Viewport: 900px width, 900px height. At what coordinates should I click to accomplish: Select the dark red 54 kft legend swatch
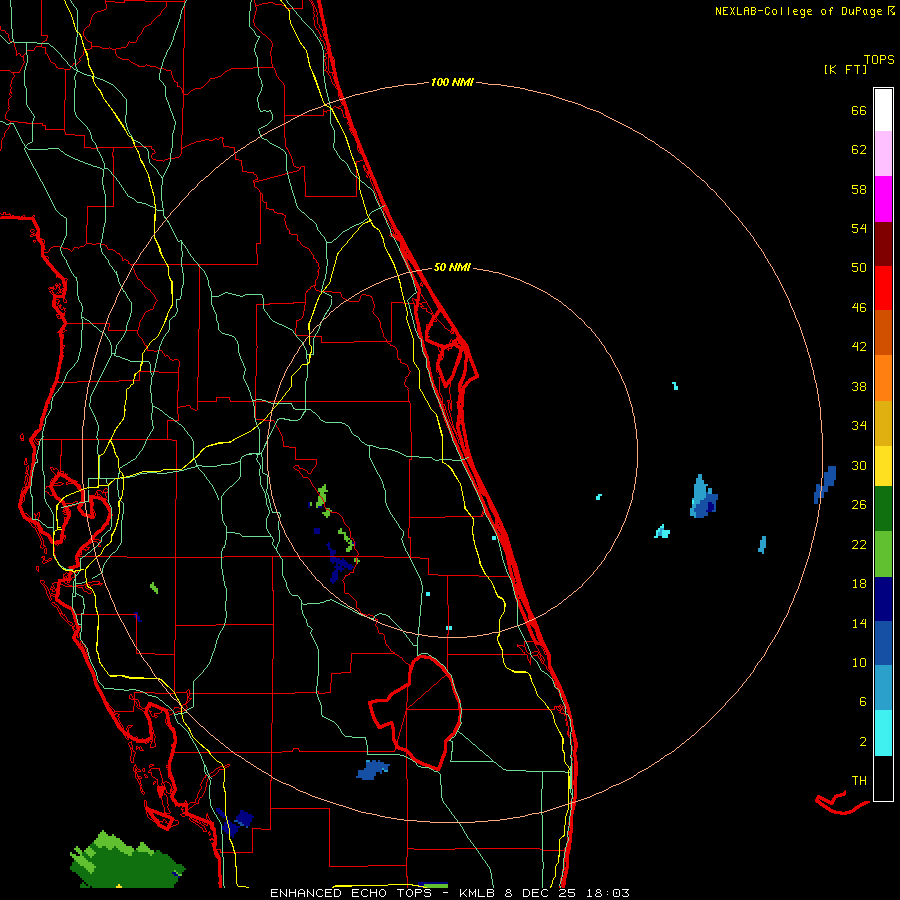tap(883, 243)
